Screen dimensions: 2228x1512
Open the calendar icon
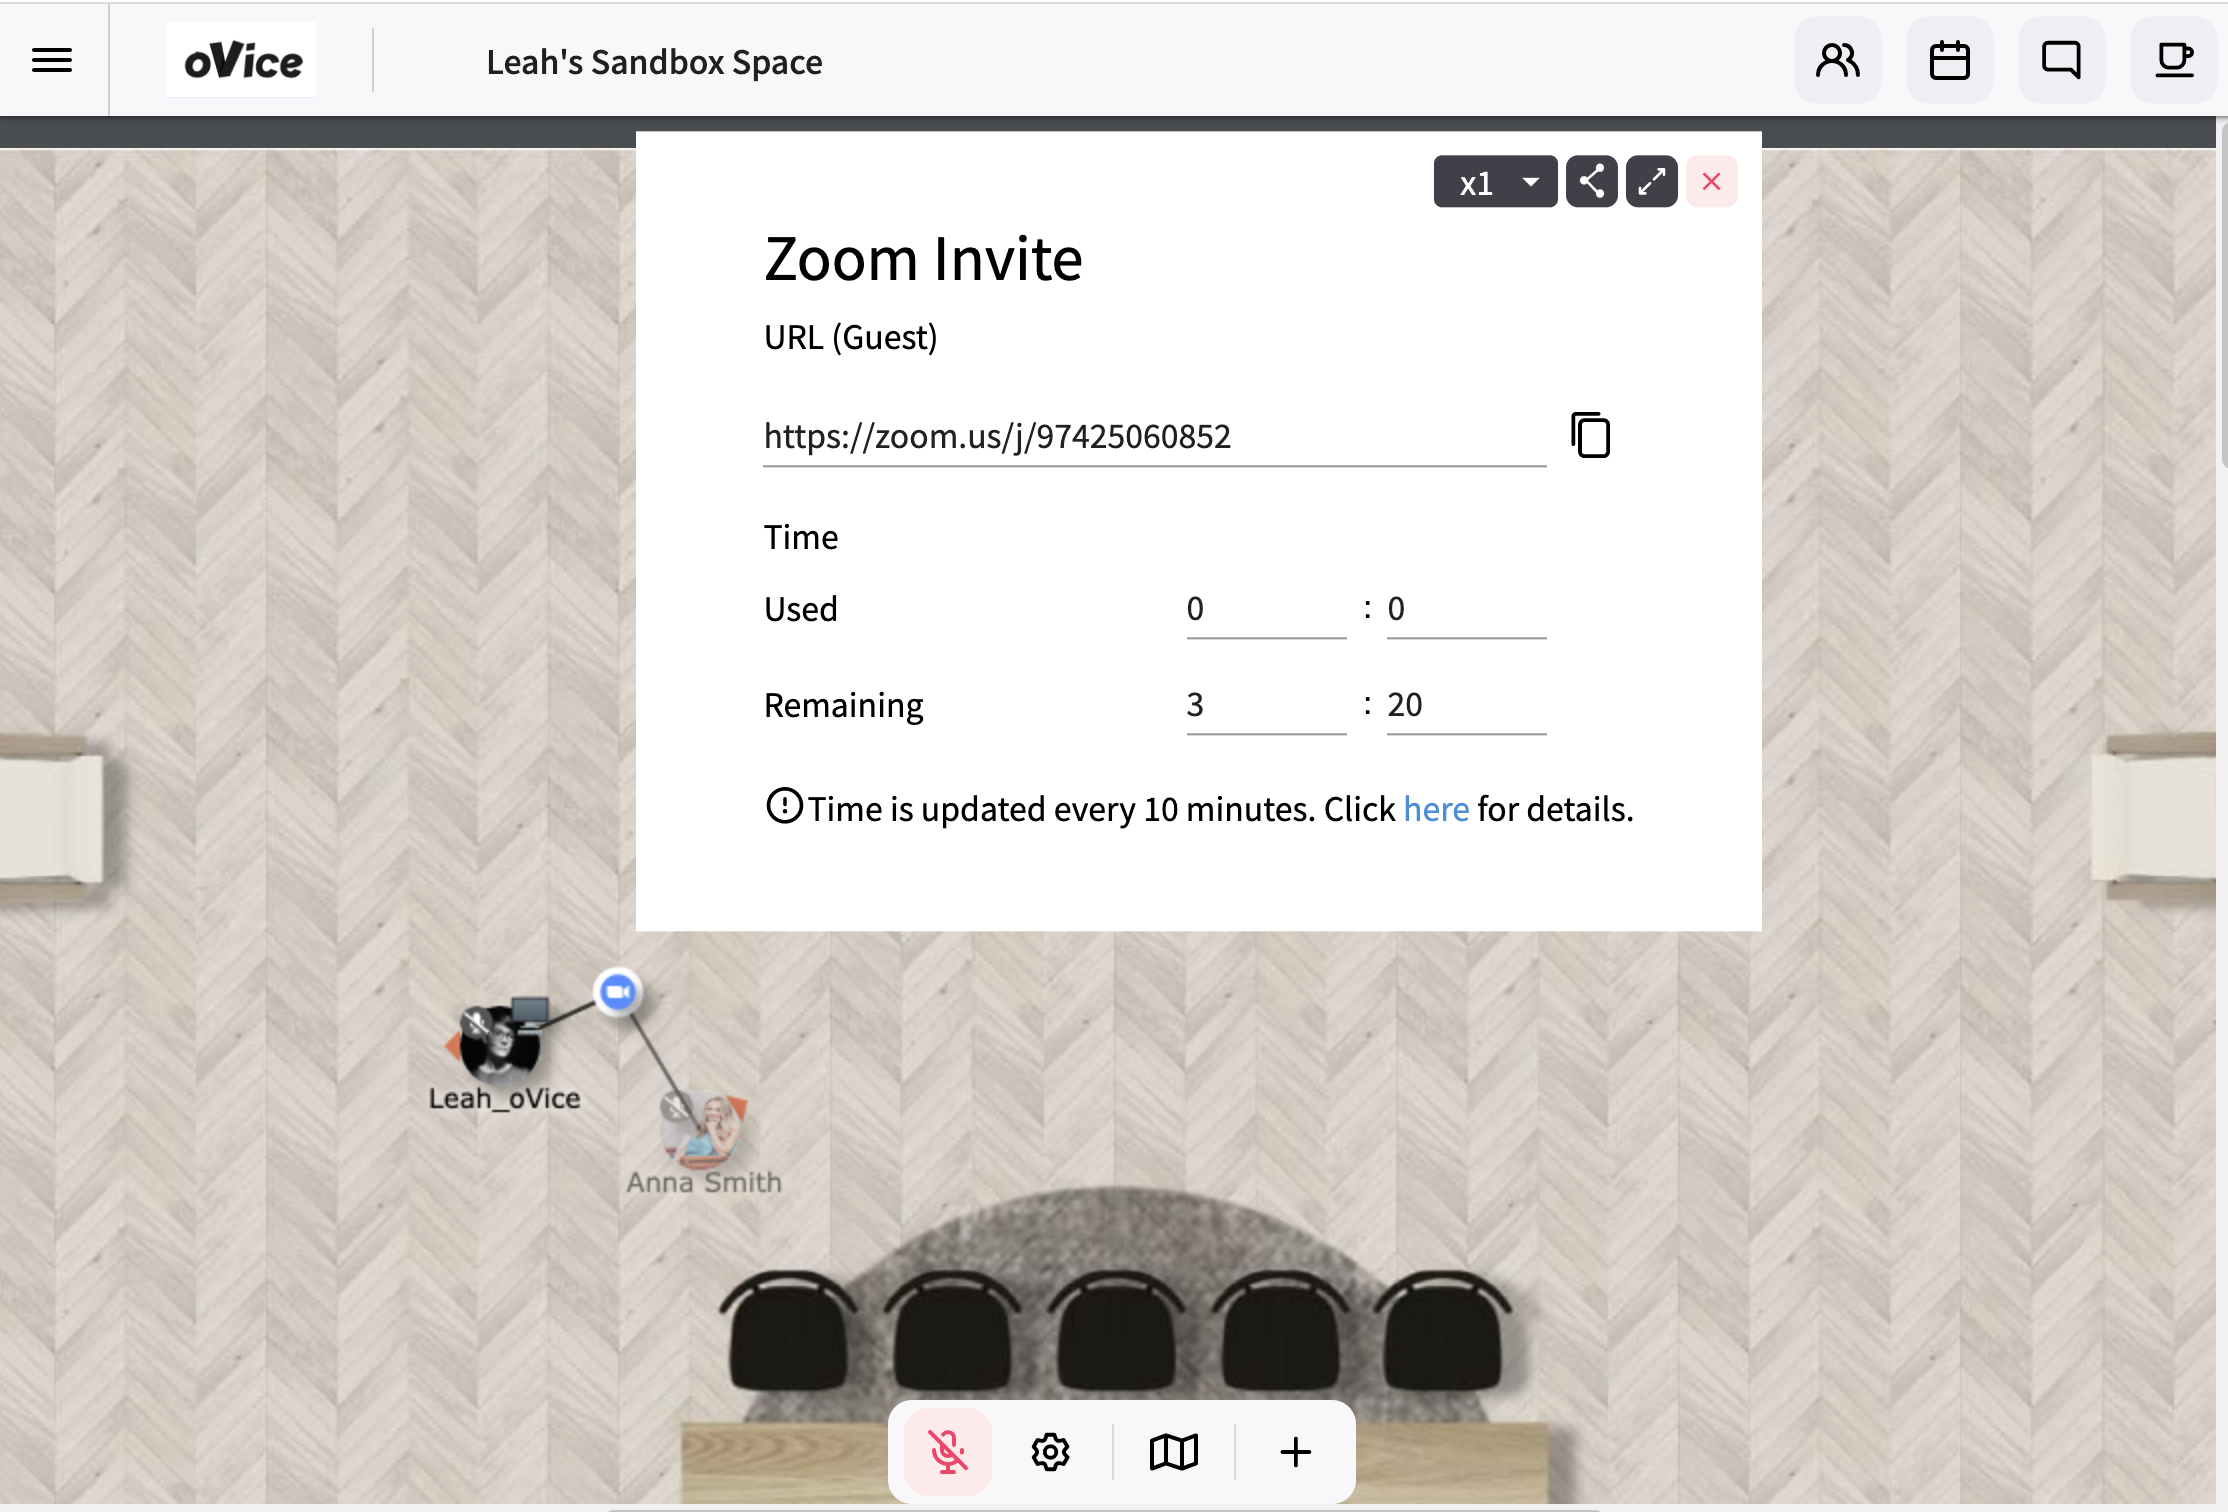click(1949, 61)
